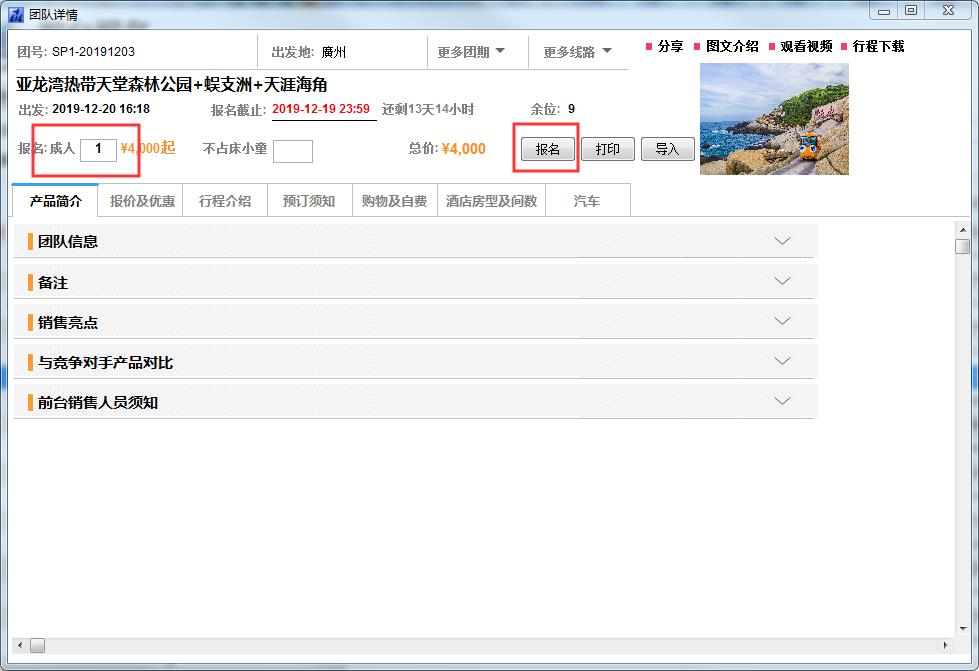This screenshot has width=979, height=671.
Task: Switch to the 报价及优惠 tab
Action: tap(142, 201)
